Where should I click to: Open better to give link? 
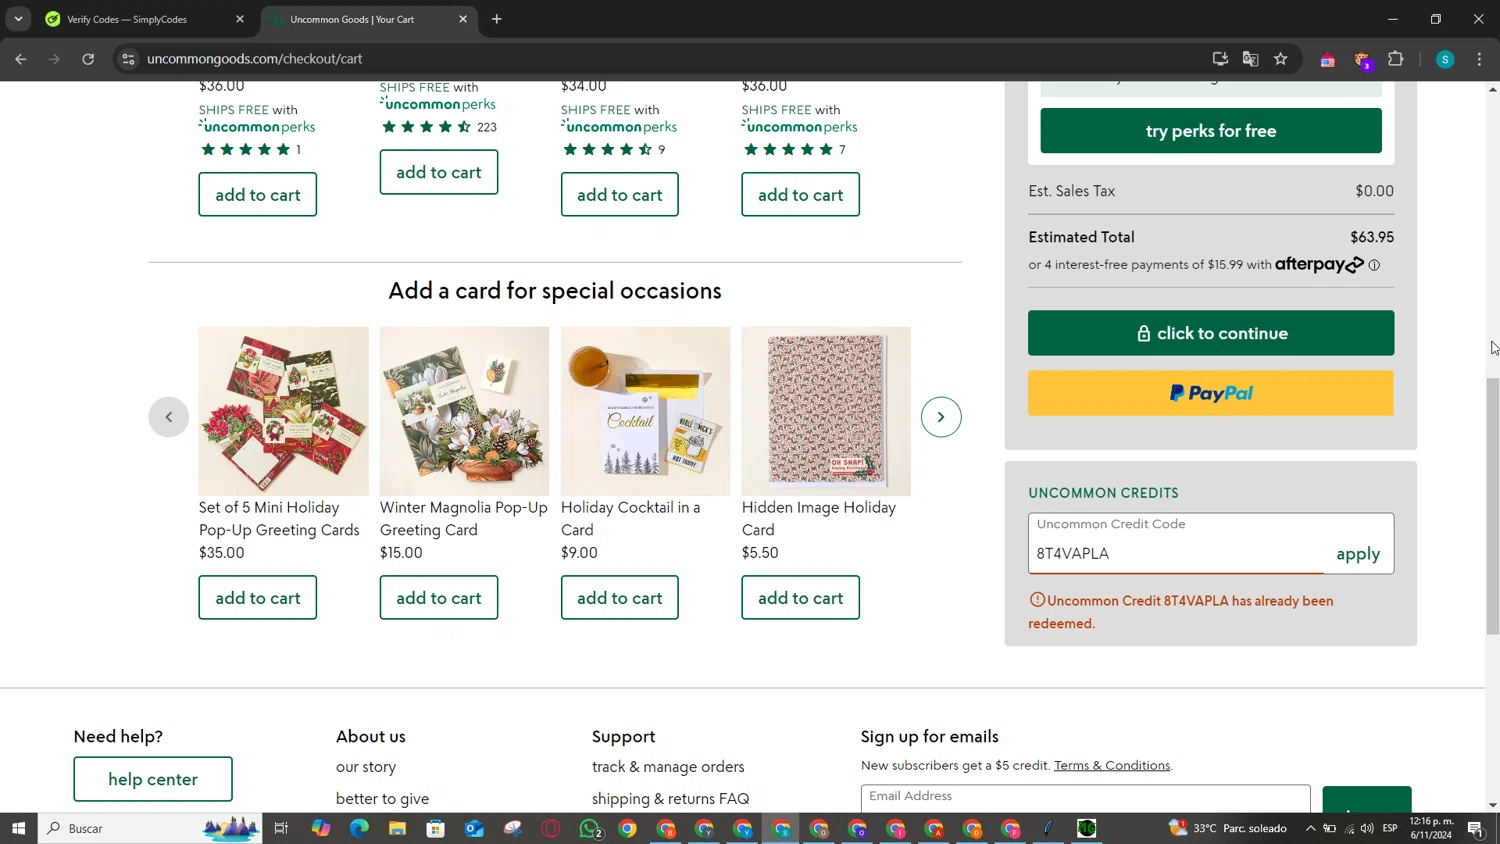(383, 799)
